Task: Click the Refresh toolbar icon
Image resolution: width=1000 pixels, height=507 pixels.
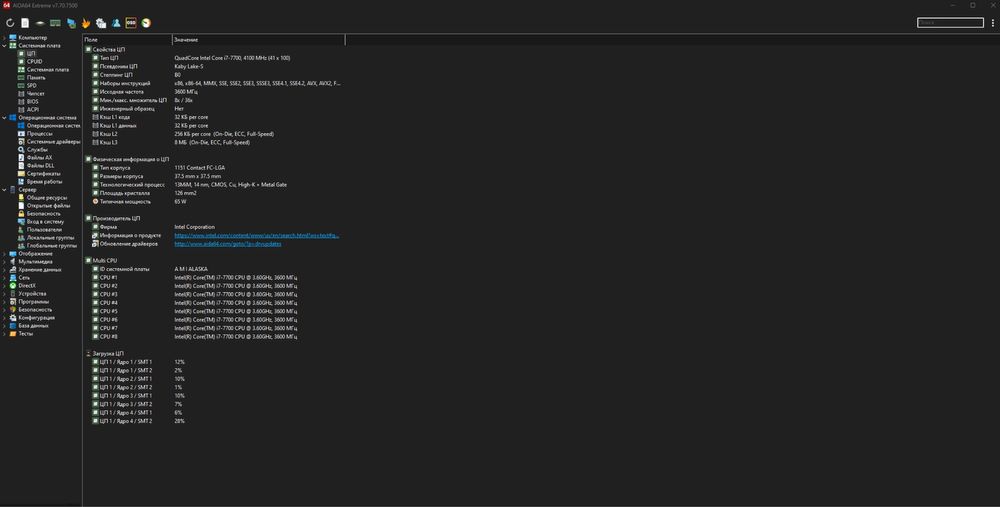Action: pos(10,23)
